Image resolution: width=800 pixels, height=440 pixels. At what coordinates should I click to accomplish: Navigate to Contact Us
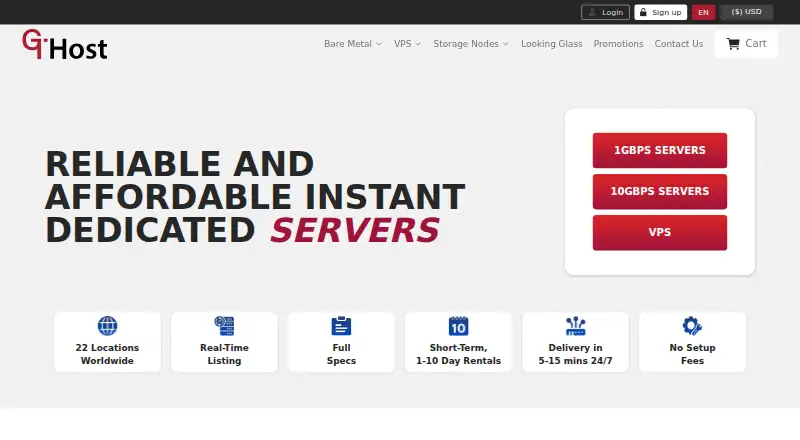pos(679,44)
